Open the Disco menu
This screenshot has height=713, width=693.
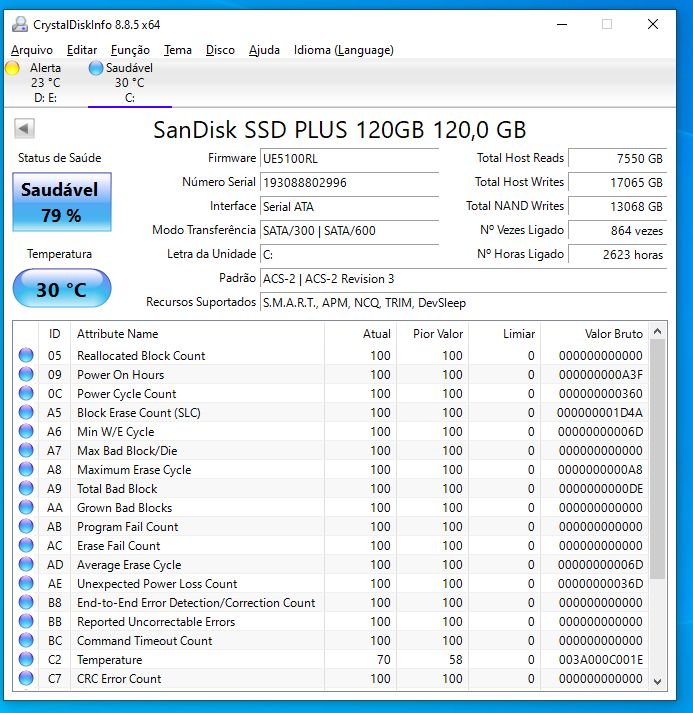220,50
